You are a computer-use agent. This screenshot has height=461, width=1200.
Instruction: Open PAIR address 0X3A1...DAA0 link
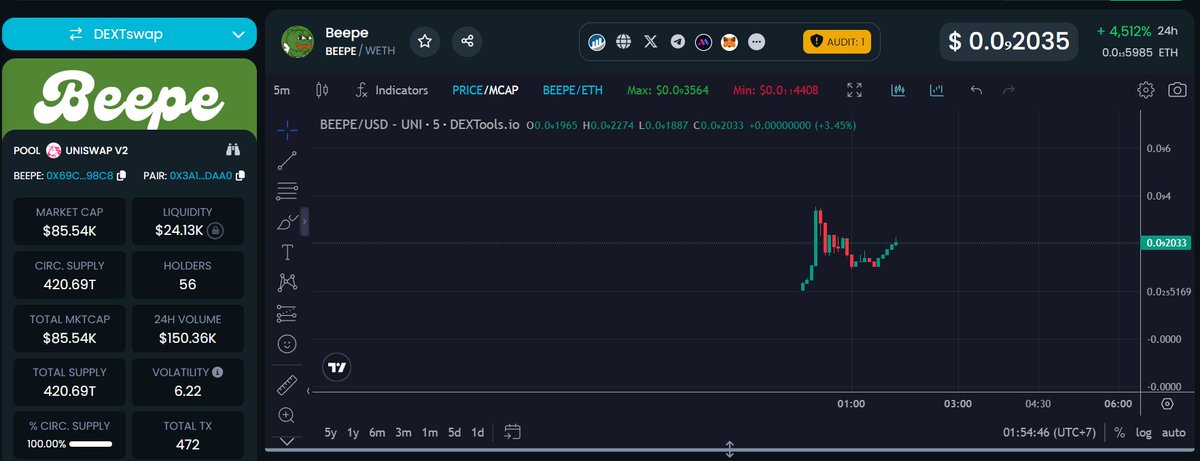[x=200, y=176]
